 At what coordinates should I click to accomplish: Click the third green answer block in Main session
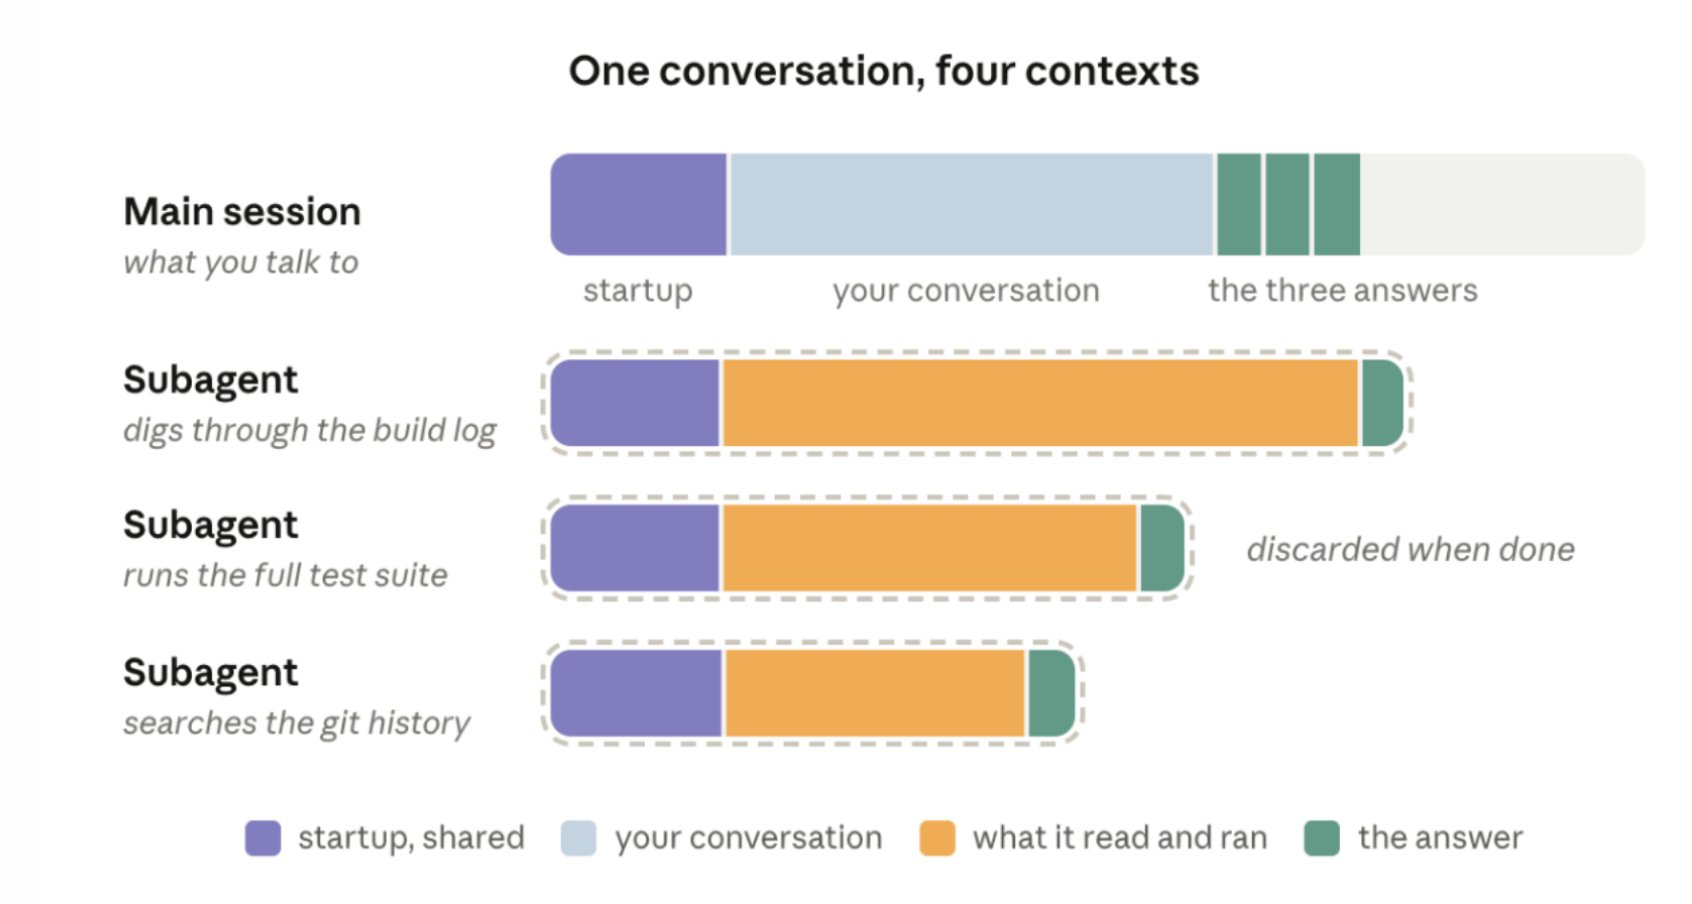click(1337, 204)
